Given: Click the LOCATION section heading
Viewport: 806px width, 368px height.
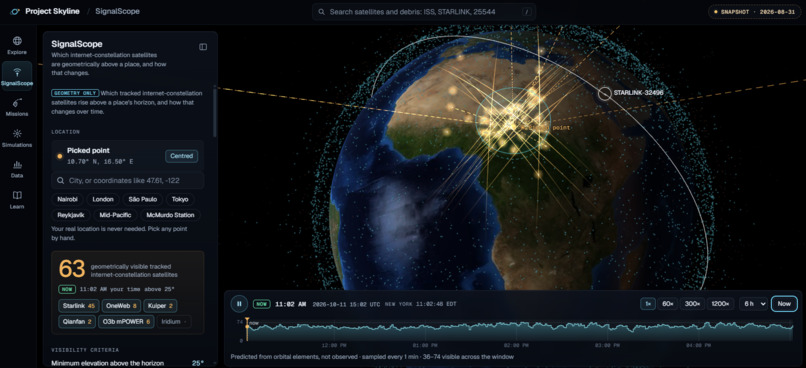Looking at the screenshot, I should pos(65,132).
